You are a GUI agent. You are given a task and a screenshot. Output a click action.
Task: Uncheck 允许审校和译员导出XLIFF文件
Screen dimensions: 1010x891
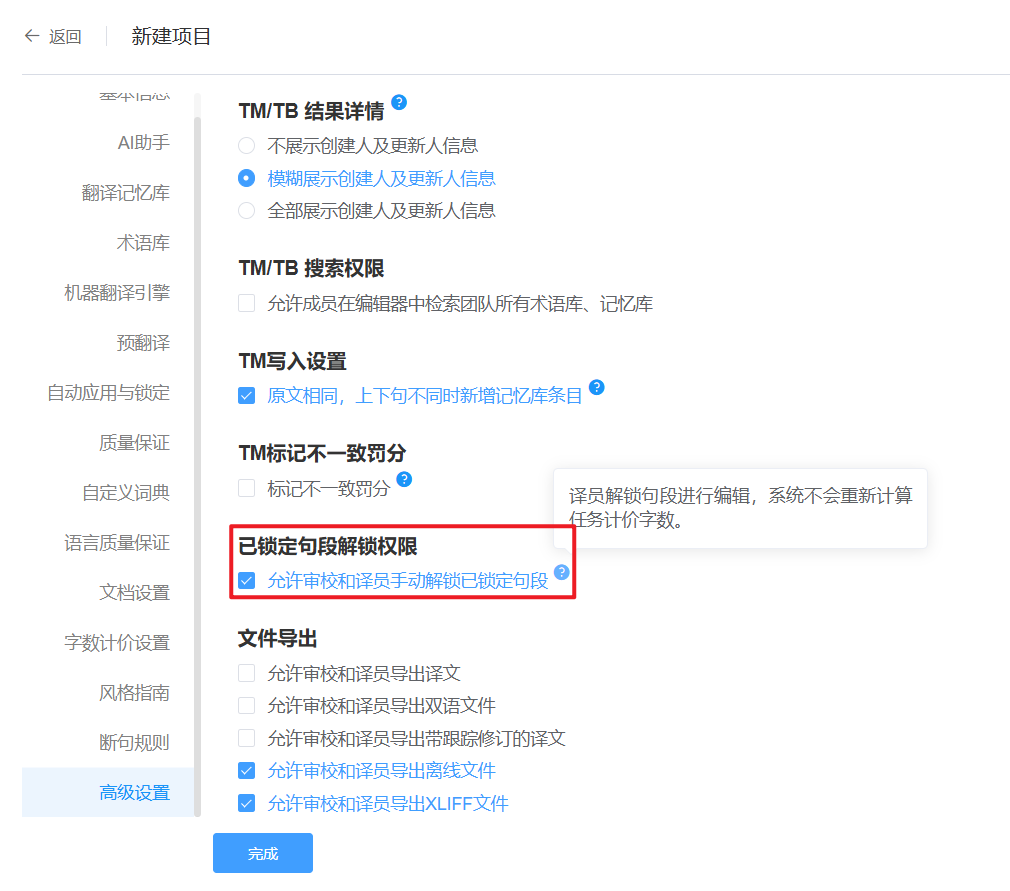pyautogui.click(x=246, y=803)
